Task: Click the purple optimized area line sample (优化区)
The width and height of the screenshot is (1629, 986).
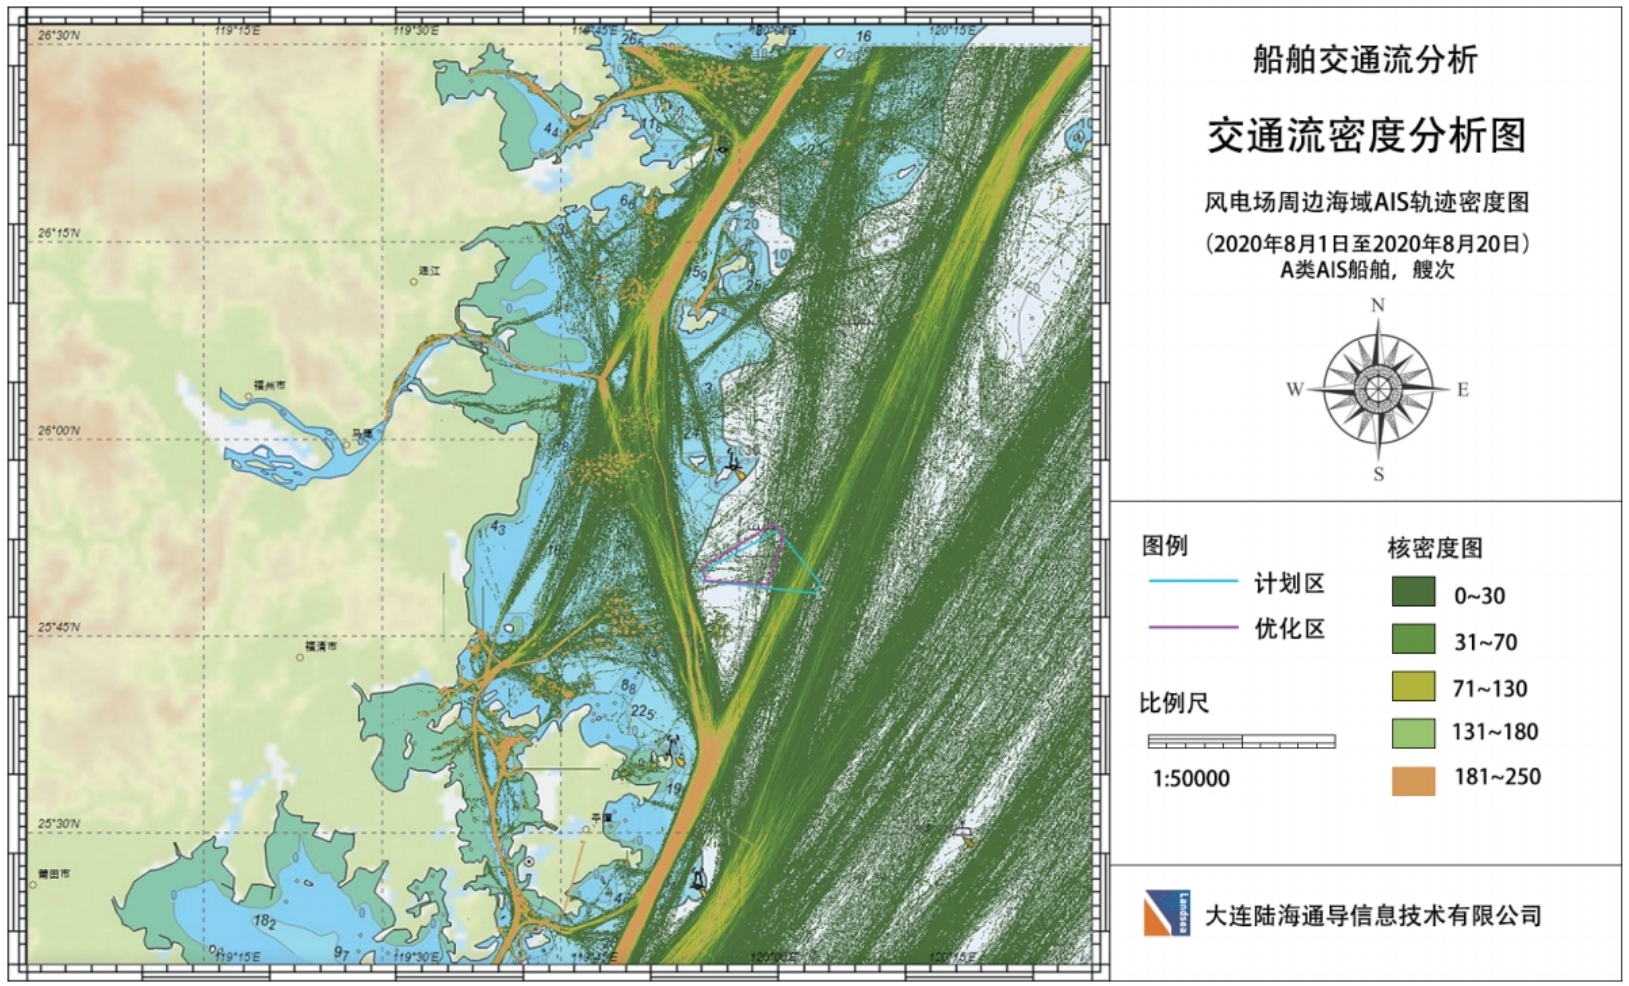Action: [1193, 628]
